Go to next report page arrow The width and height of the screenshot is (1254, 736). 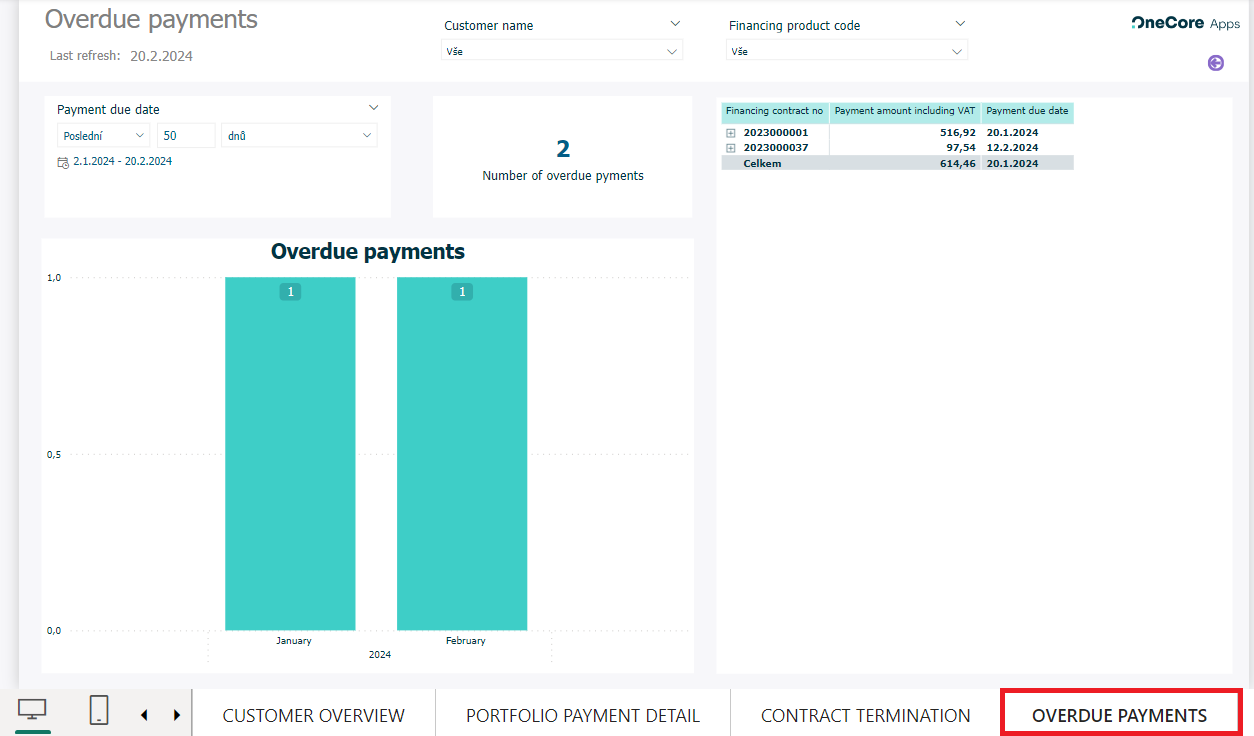[176, 713]
